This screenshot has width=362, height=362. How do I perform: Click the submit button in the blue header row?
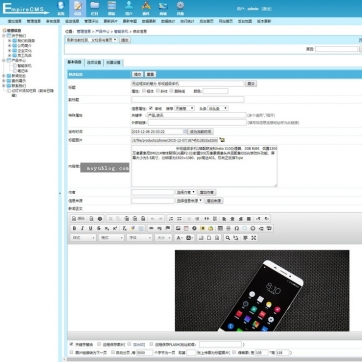(x=138, y=74)
